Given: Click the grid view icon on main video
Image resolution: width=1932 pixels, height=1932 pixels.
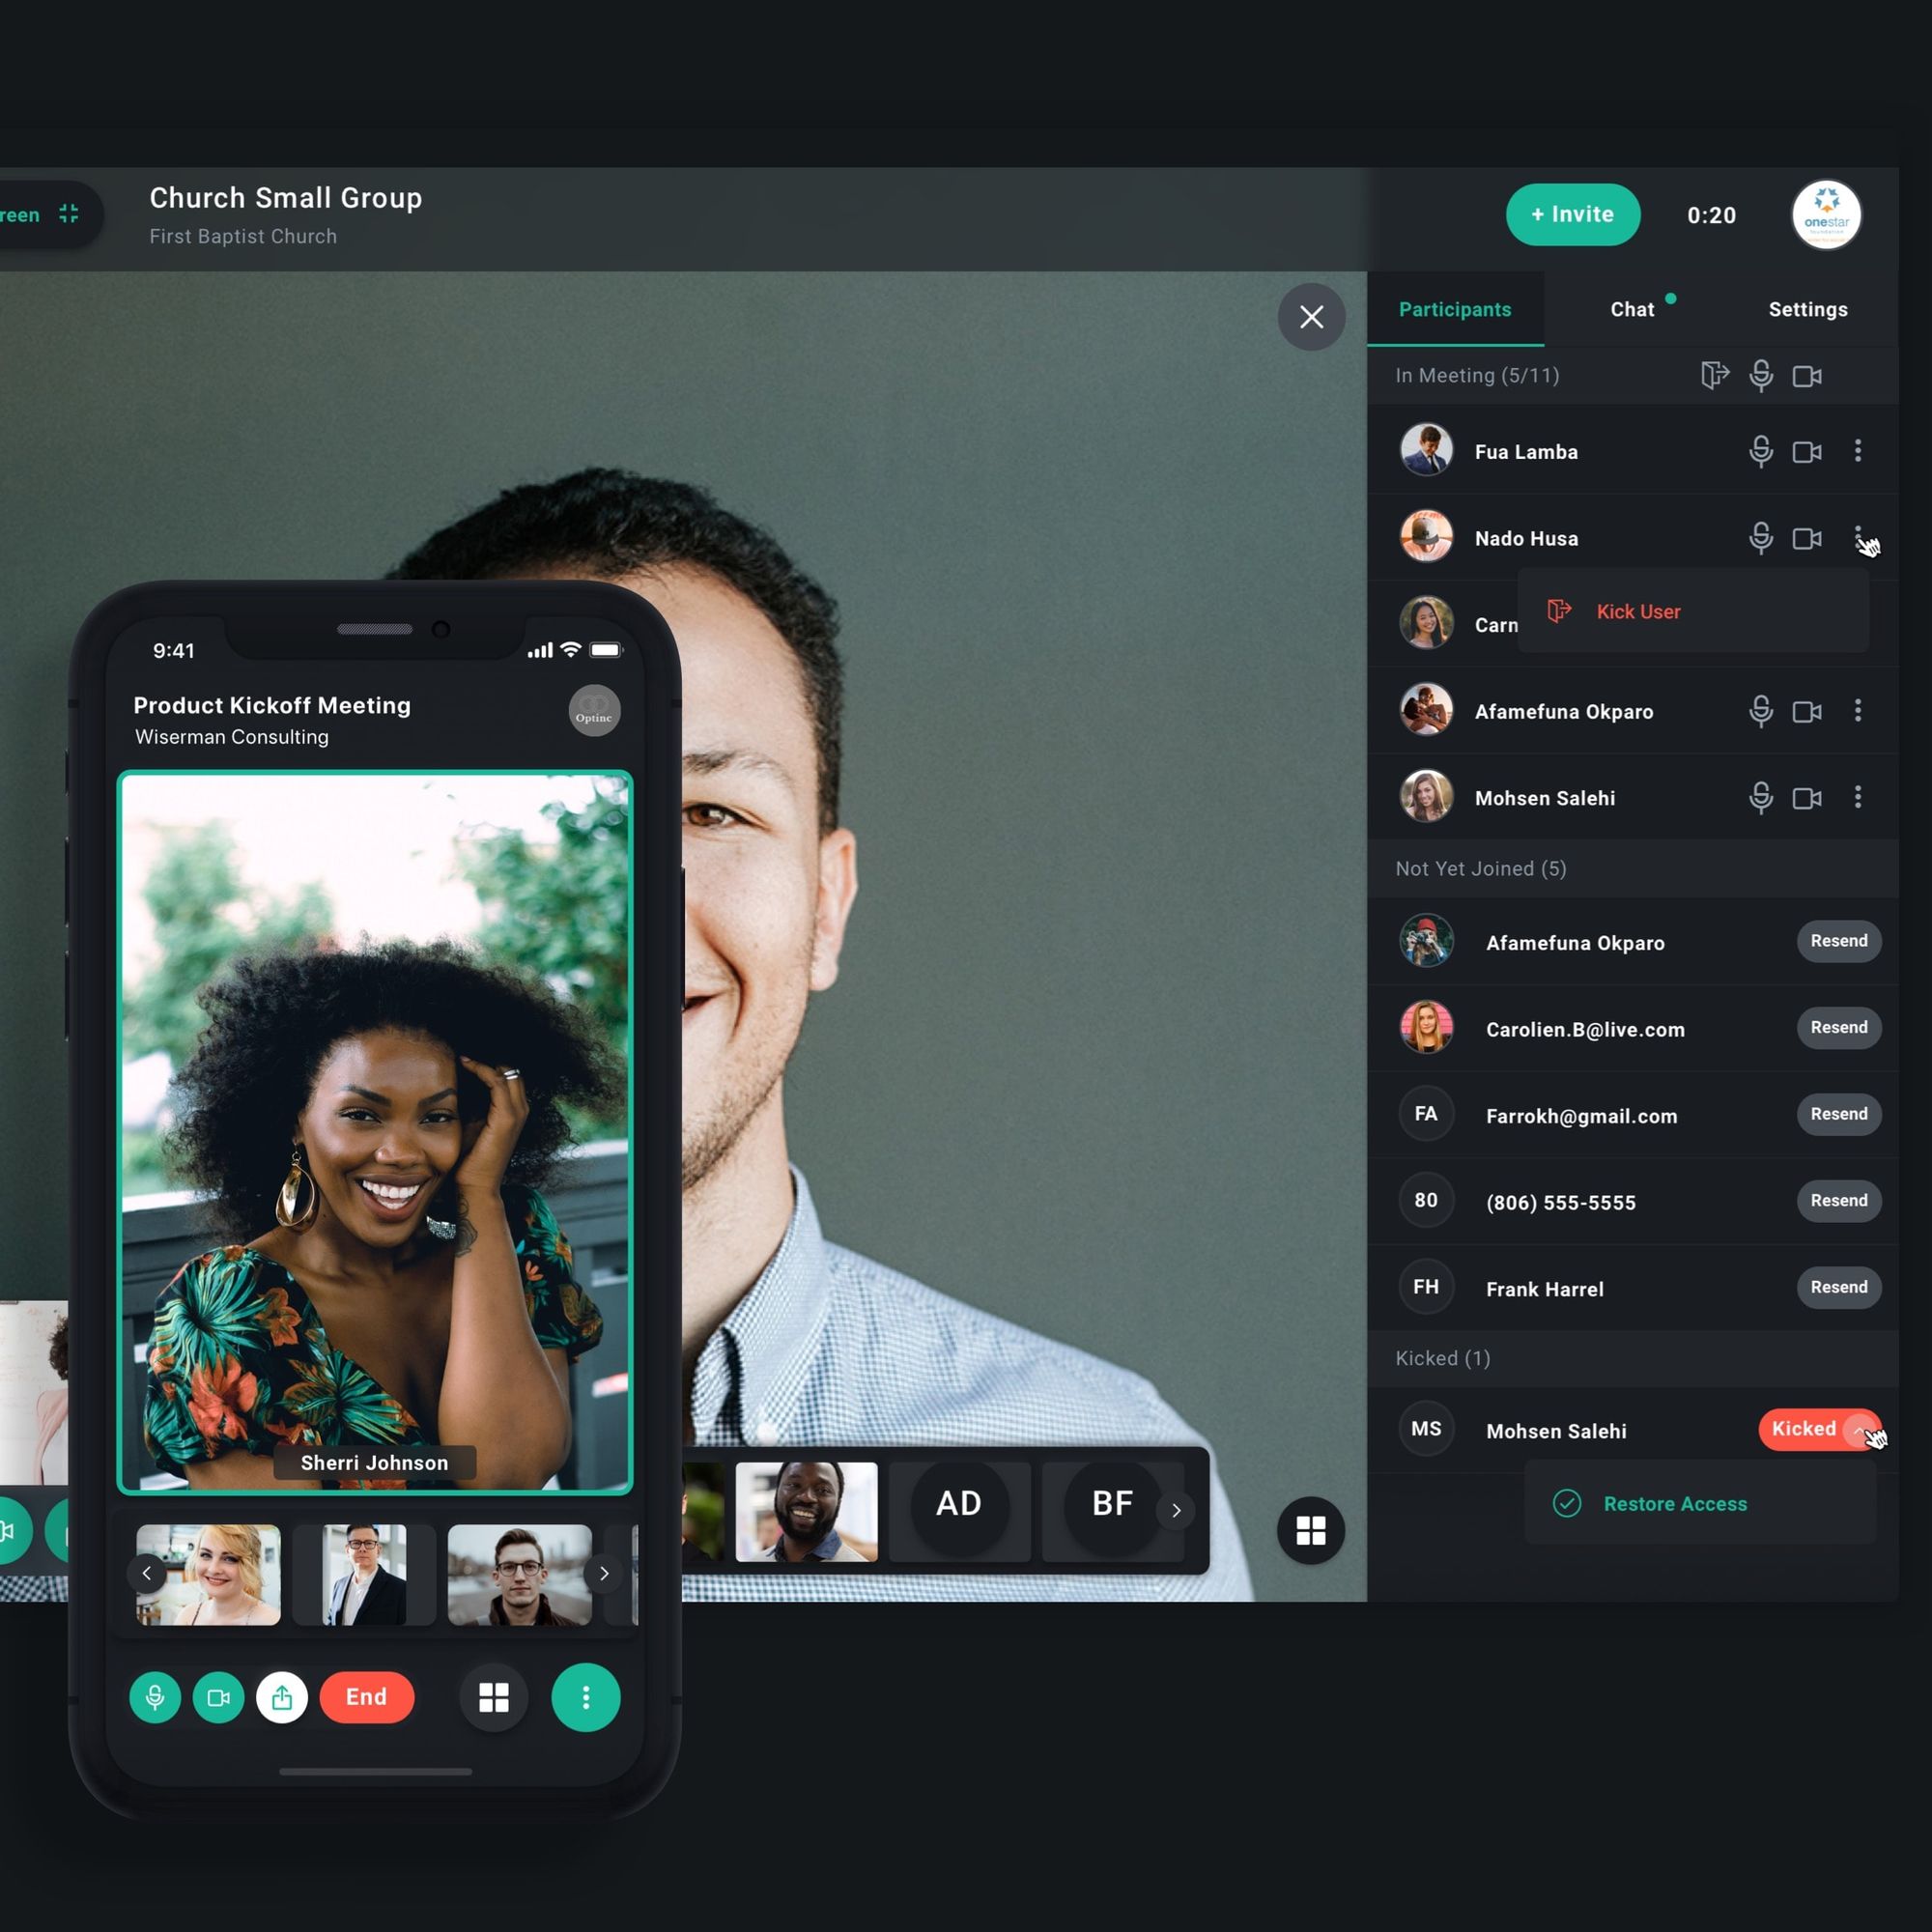Looking at the screenshot, I should [x=1310, y=1530].
